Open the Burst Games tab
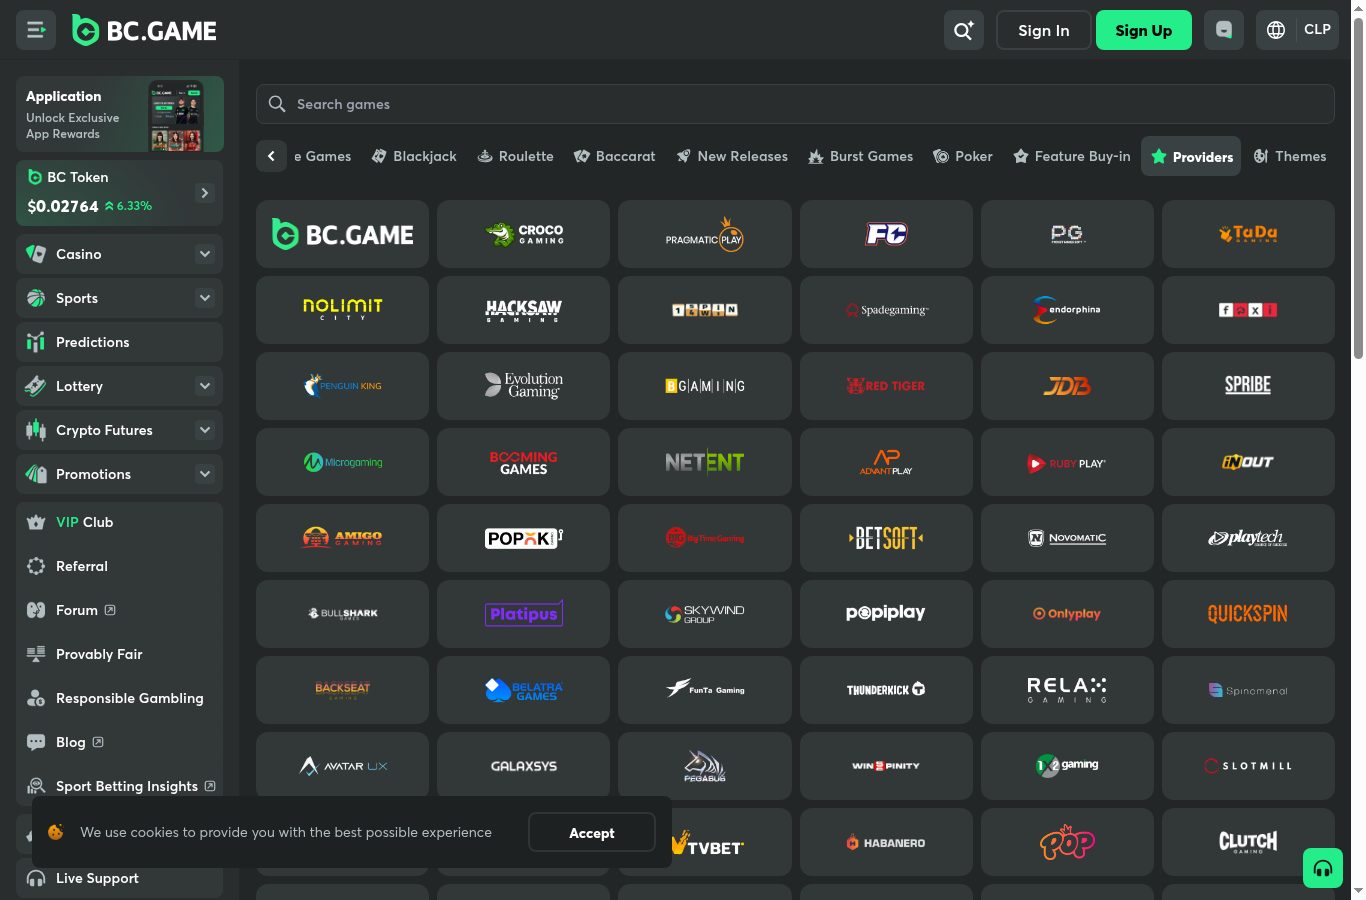Image resolution: width=1366 pixels, height=900 pixels. 860,156
